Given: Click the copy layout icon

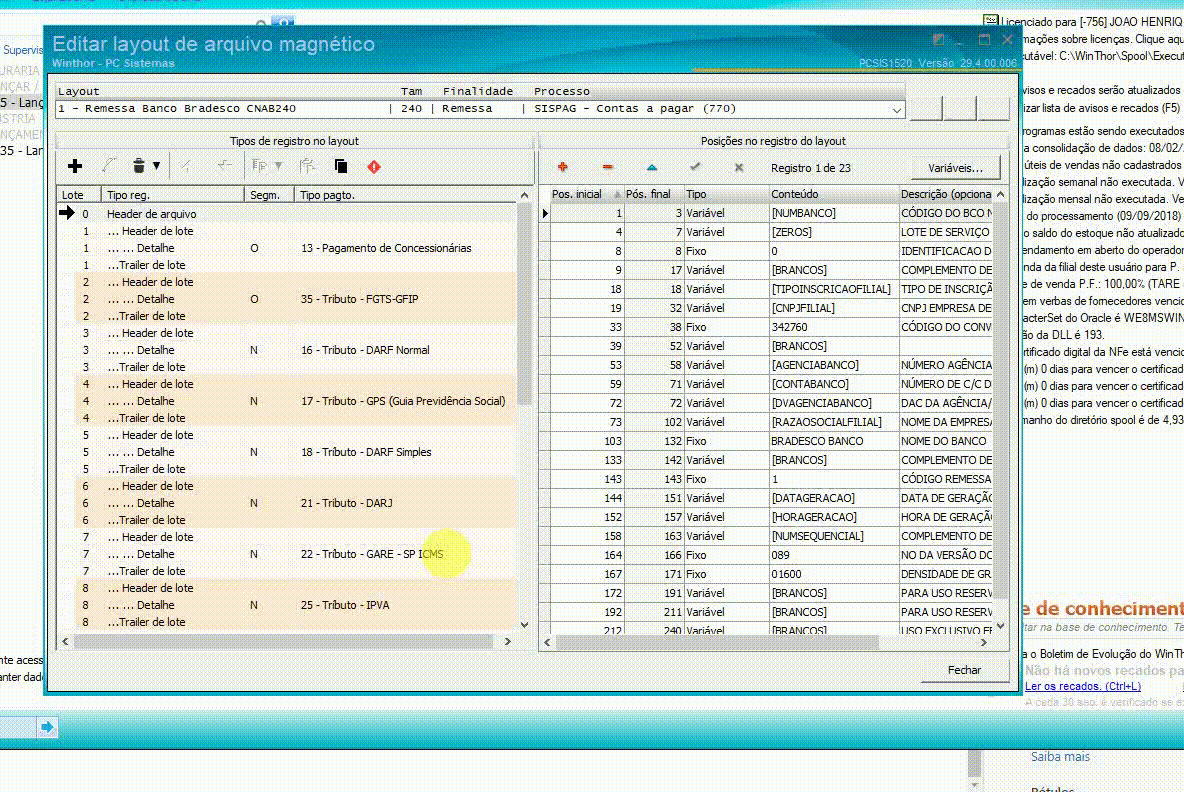Looking at the screenshot, I should click(x=341, y=166).
